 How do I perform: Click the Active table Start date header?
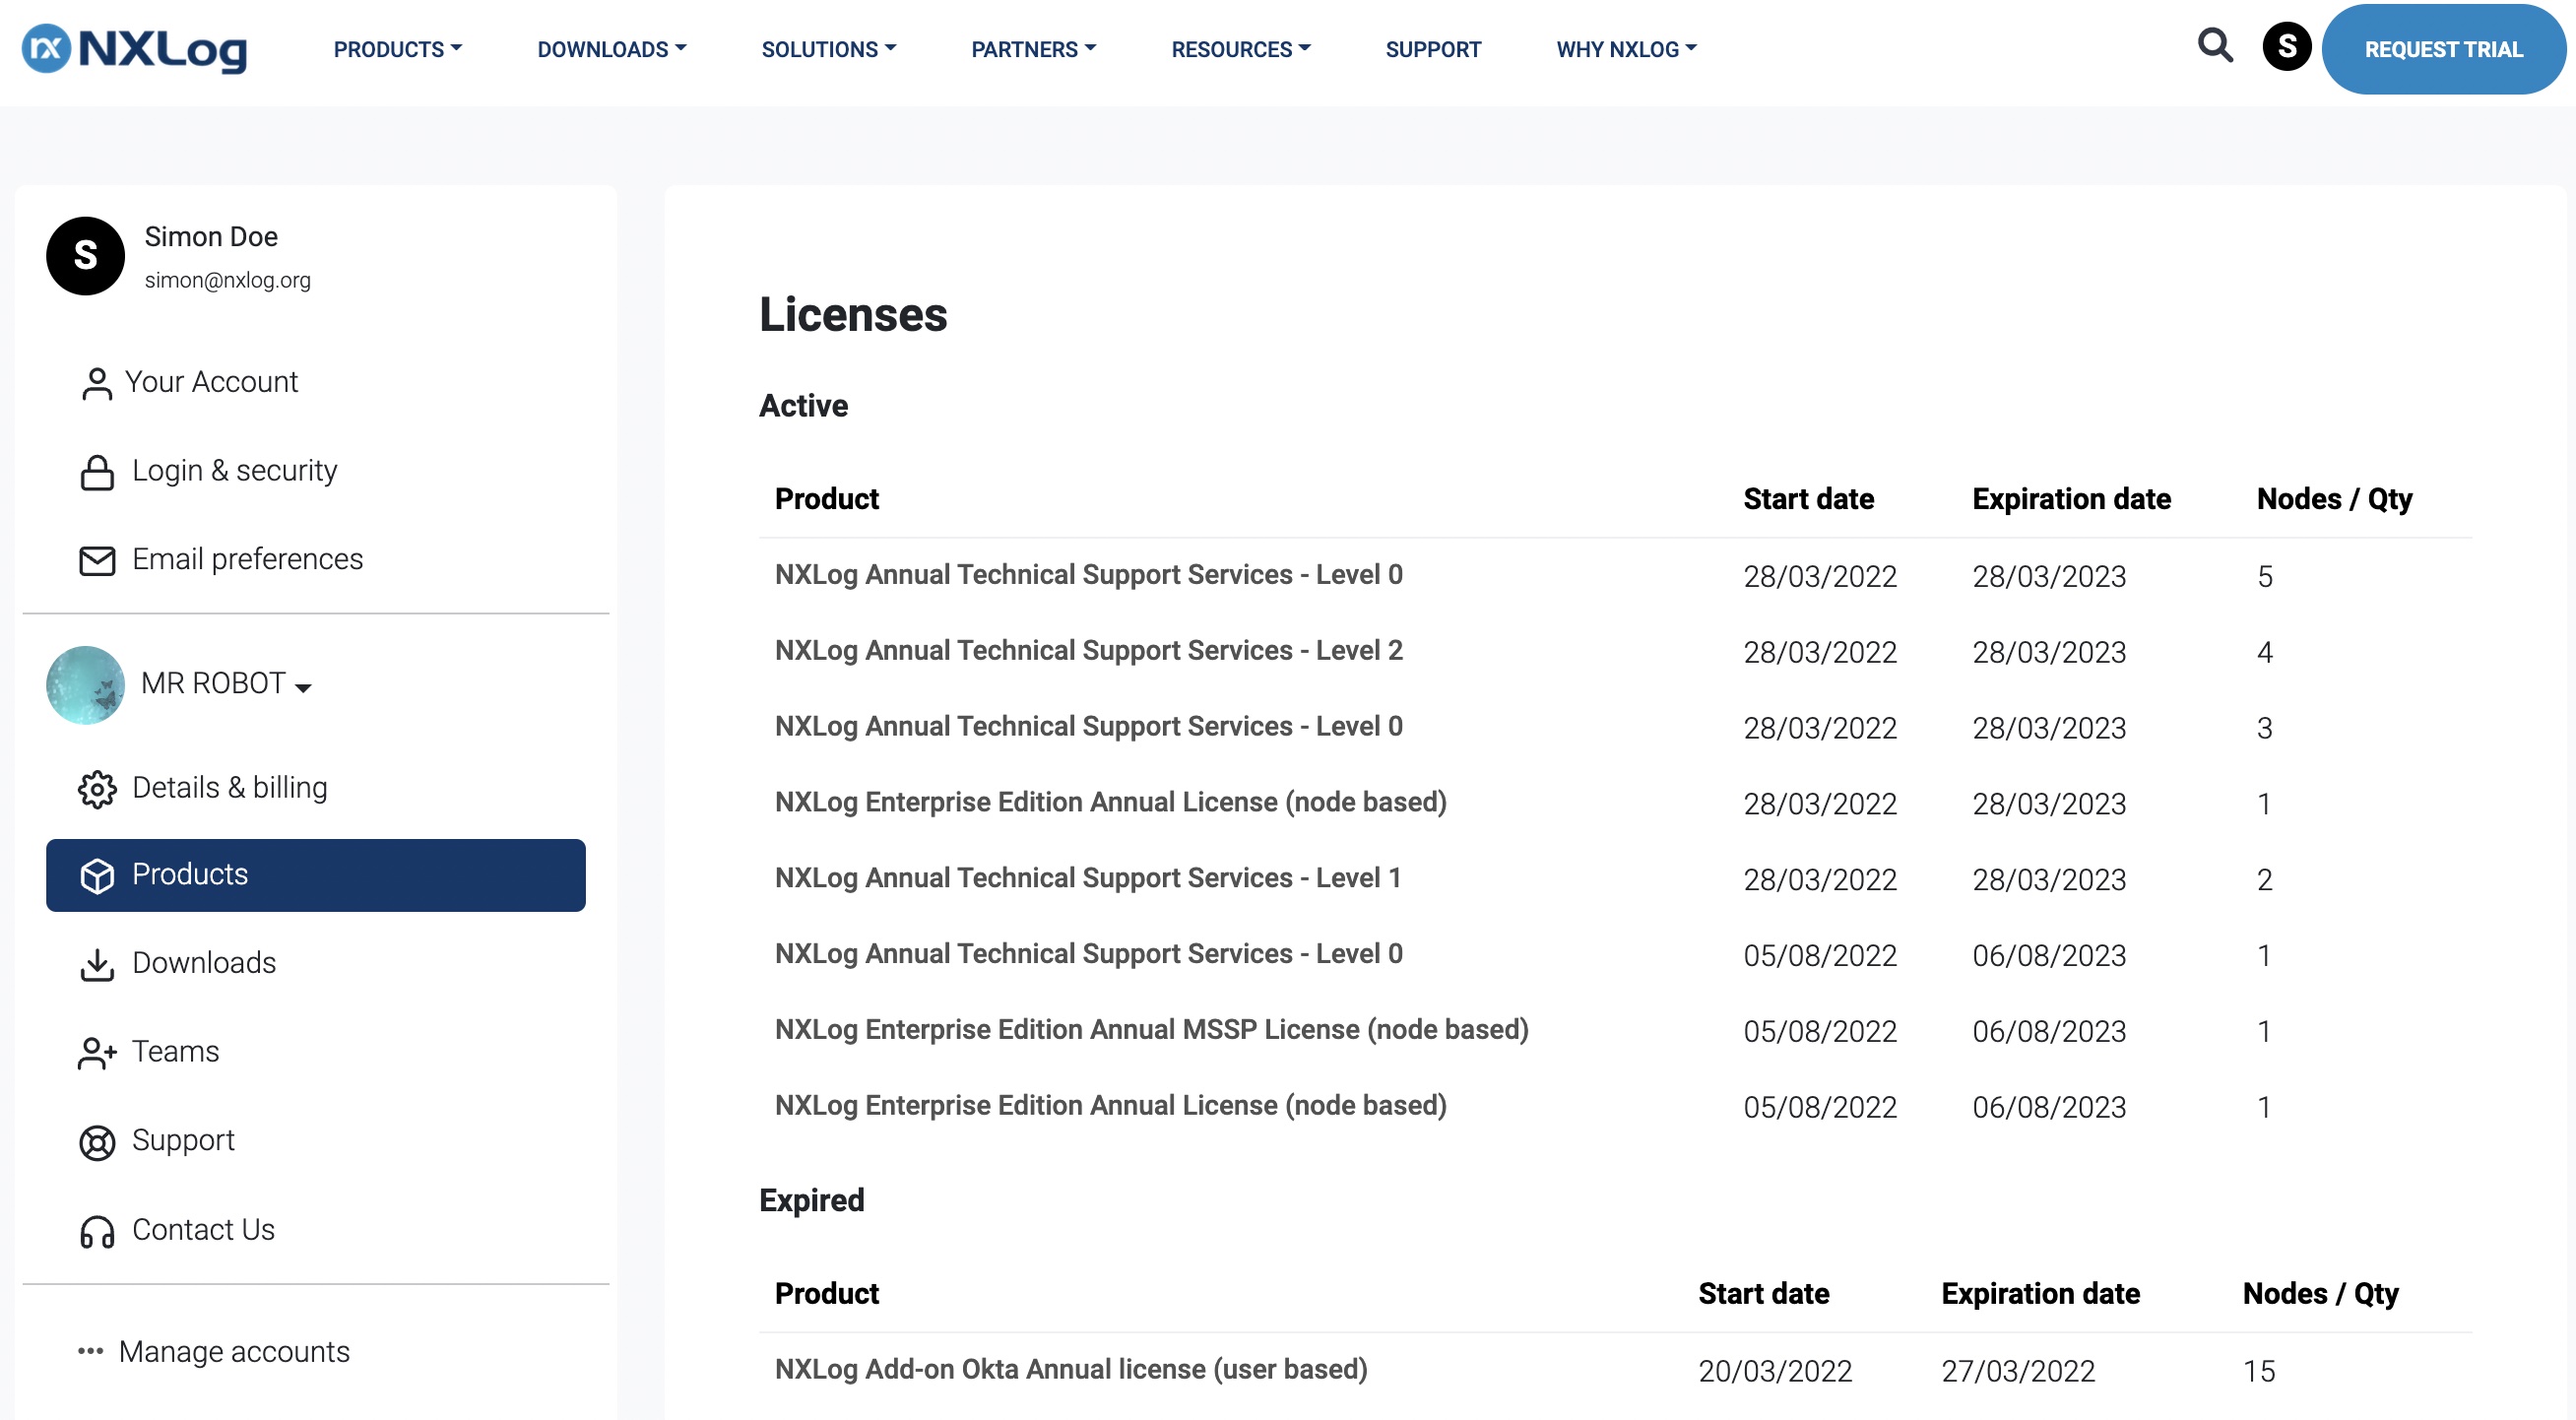click(x=1808, y=499)
